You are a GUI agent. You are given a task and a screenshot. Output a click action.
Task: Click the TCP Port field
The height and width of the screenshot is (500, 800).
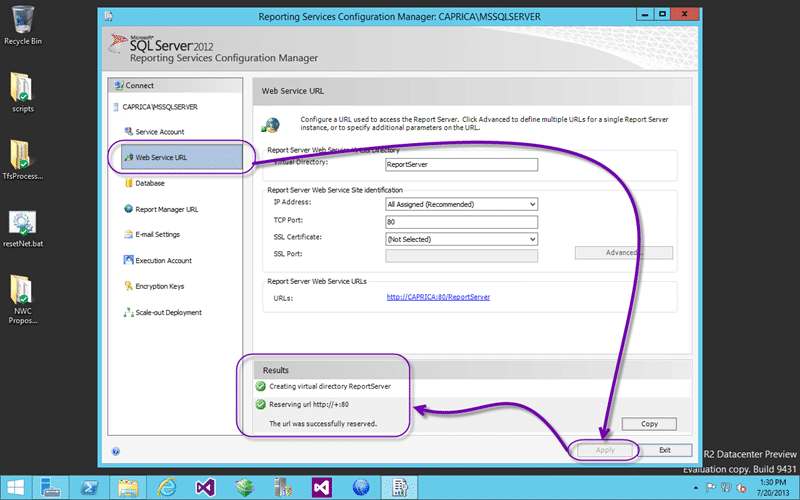point(461,222)
